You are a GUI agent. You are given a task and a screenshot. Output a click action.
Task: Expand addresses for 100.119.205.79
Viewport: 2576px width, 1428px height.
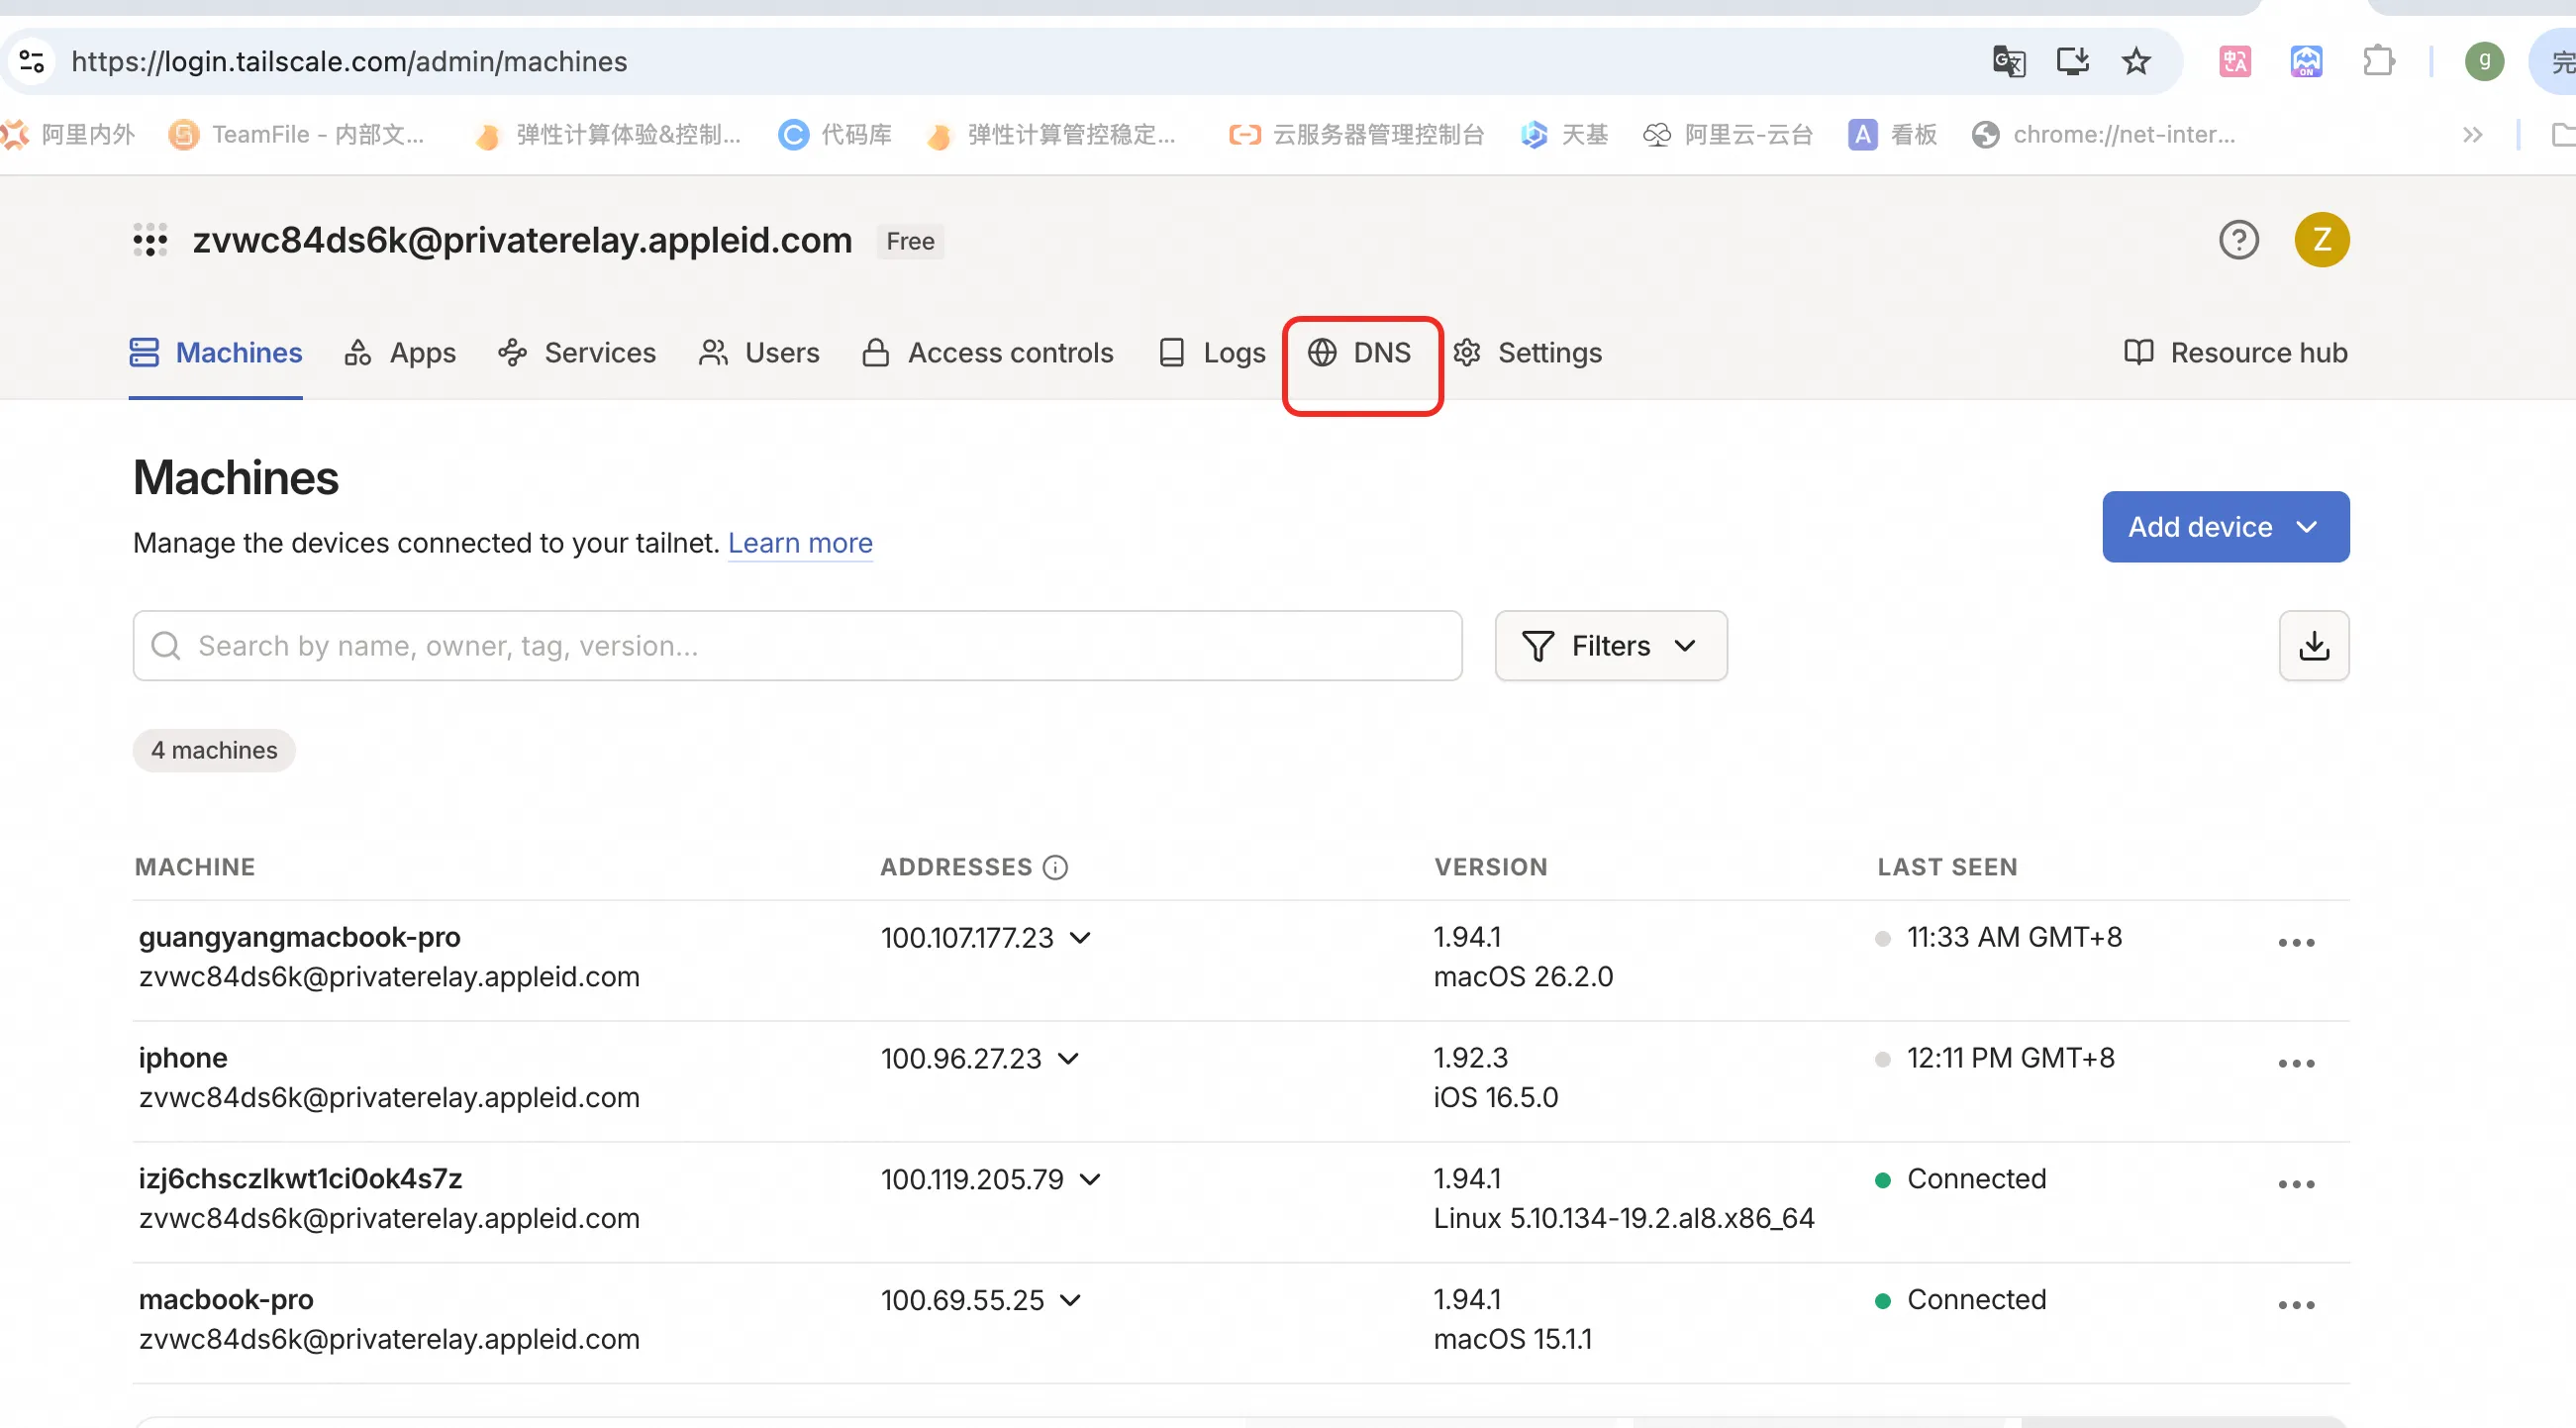point(1091,1180)
